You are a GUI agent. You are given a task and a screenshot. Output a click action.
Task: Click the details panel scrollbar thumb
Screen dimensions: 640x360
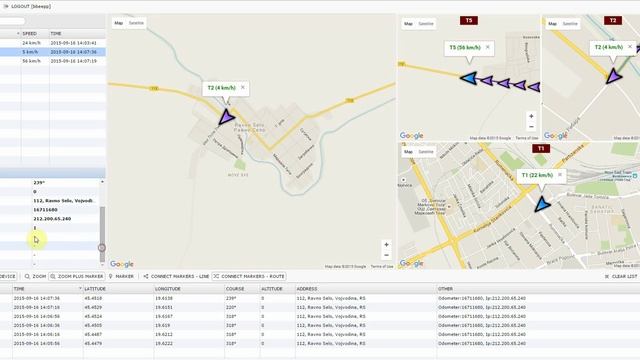102,233
